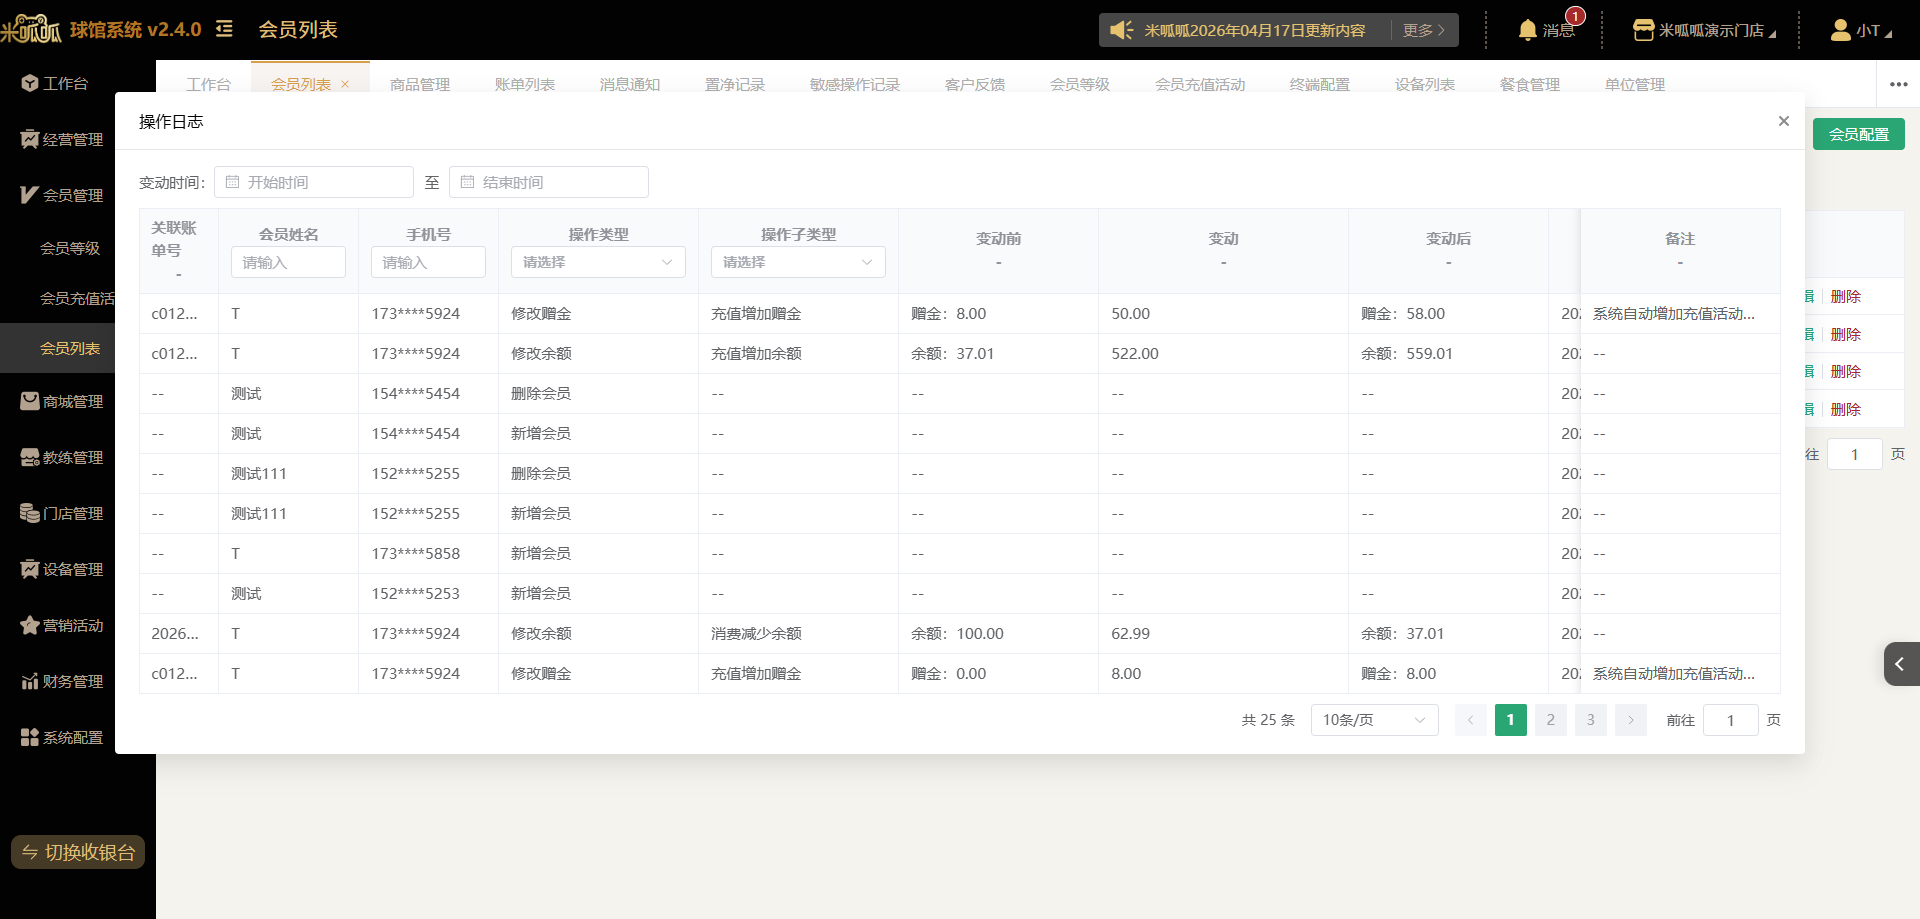1920x919 pixels.
Task: Click the calendar icon in 开始时间
Action: click(x=232, y=182)
